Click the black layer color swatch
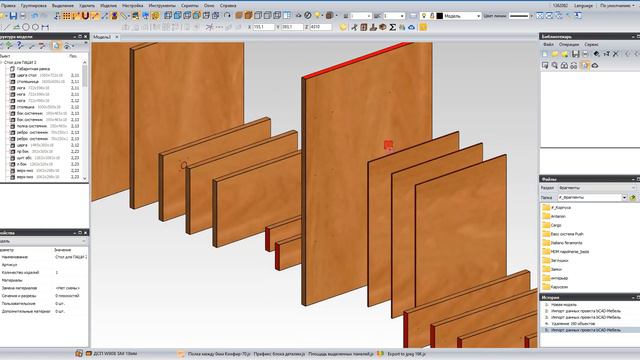The image size is (640, 360). tap(440, 16)
